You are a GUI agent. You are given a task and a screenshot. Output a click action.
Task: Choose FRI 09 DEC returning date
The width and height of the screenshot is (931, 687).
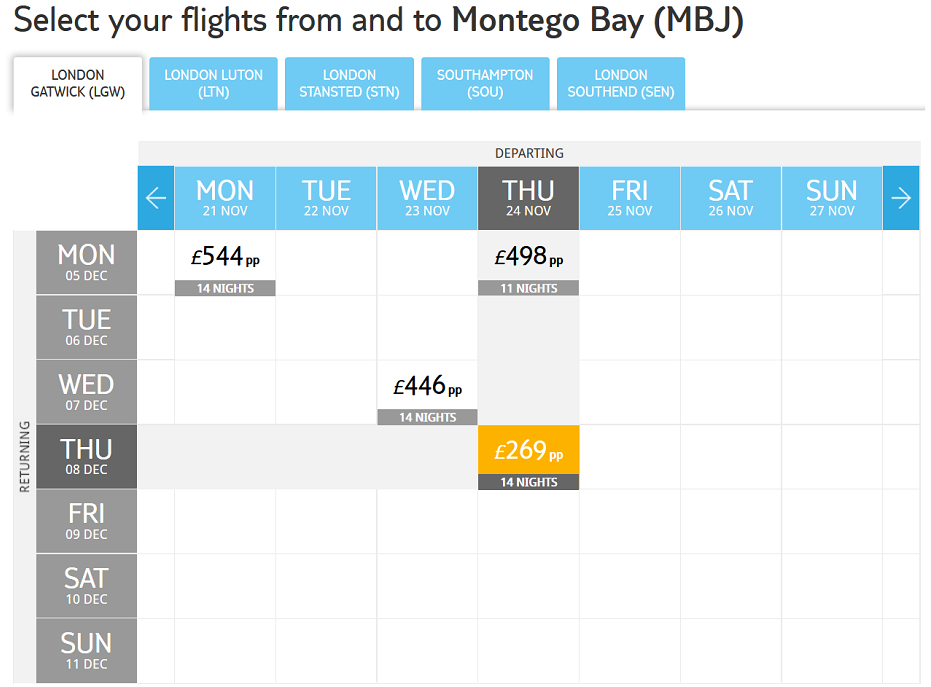pos(87,521)
